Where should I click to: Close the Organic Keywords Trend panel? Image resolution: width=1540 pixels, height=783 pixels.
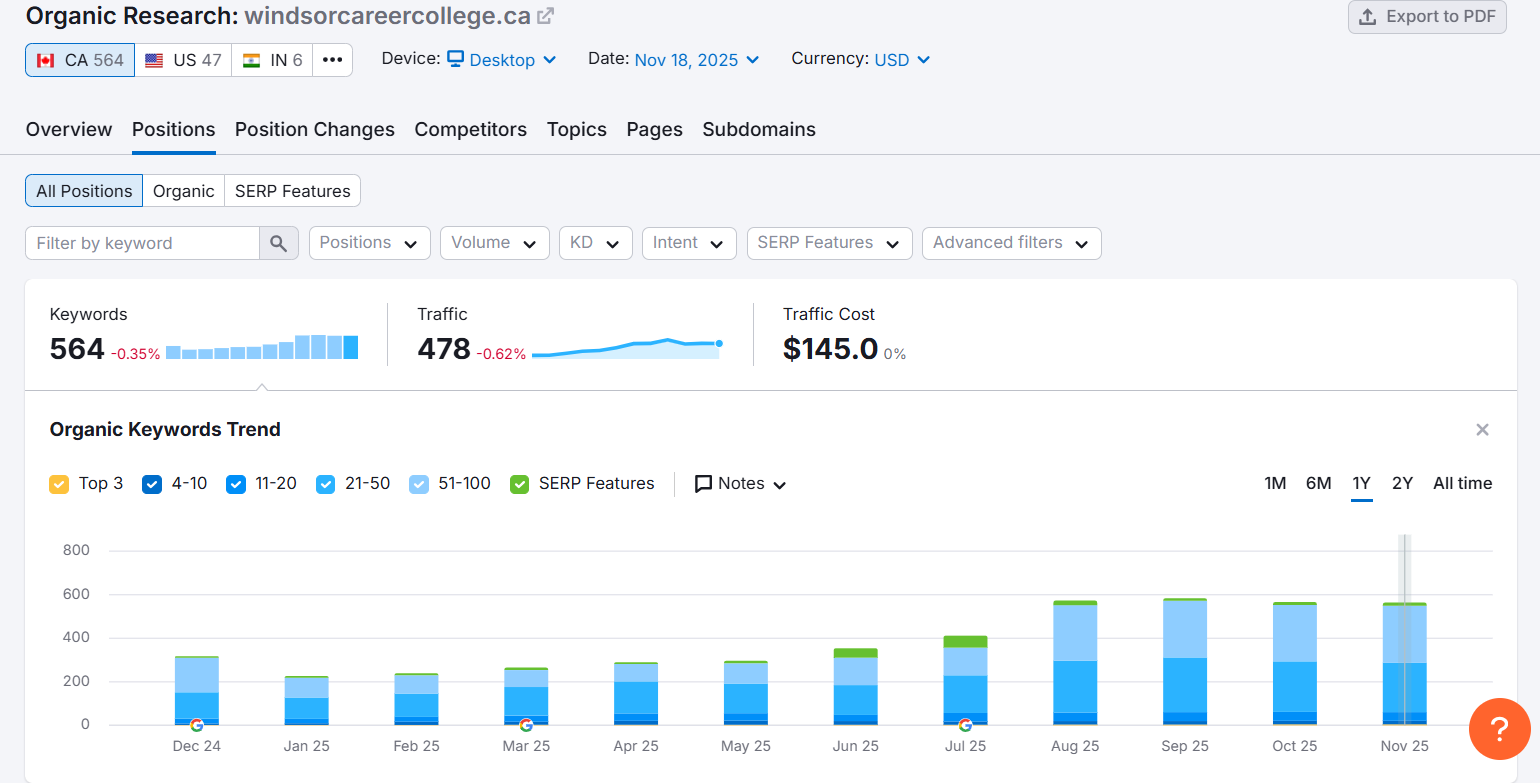click(1482, 430)
